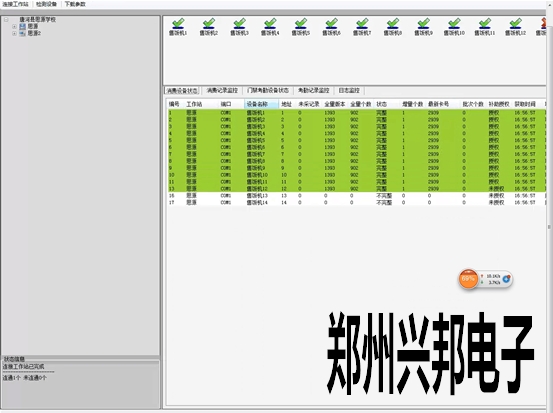The width and height of the screenshot is (553, 413).
Task: Select the root school node in tree
Action: 37,20
